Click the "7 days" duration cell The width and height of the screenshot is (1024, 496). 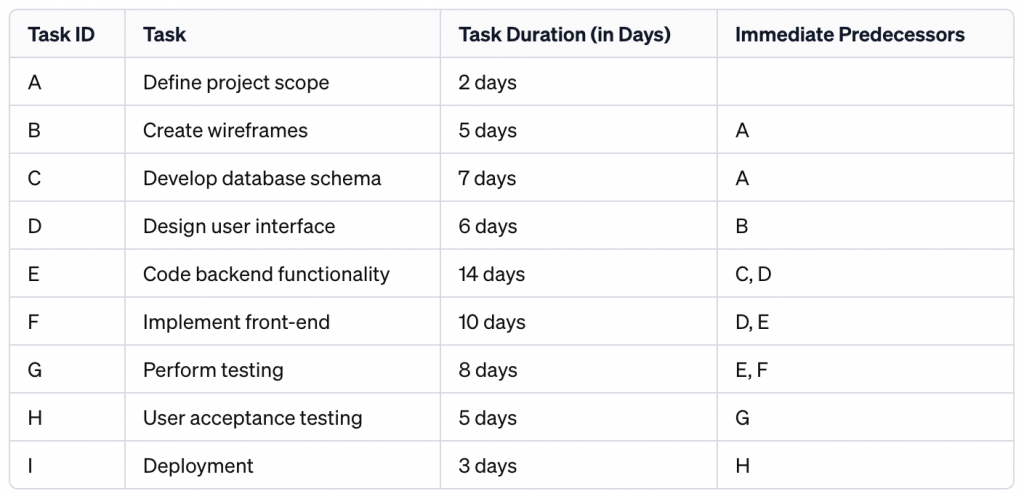[487, 179]
